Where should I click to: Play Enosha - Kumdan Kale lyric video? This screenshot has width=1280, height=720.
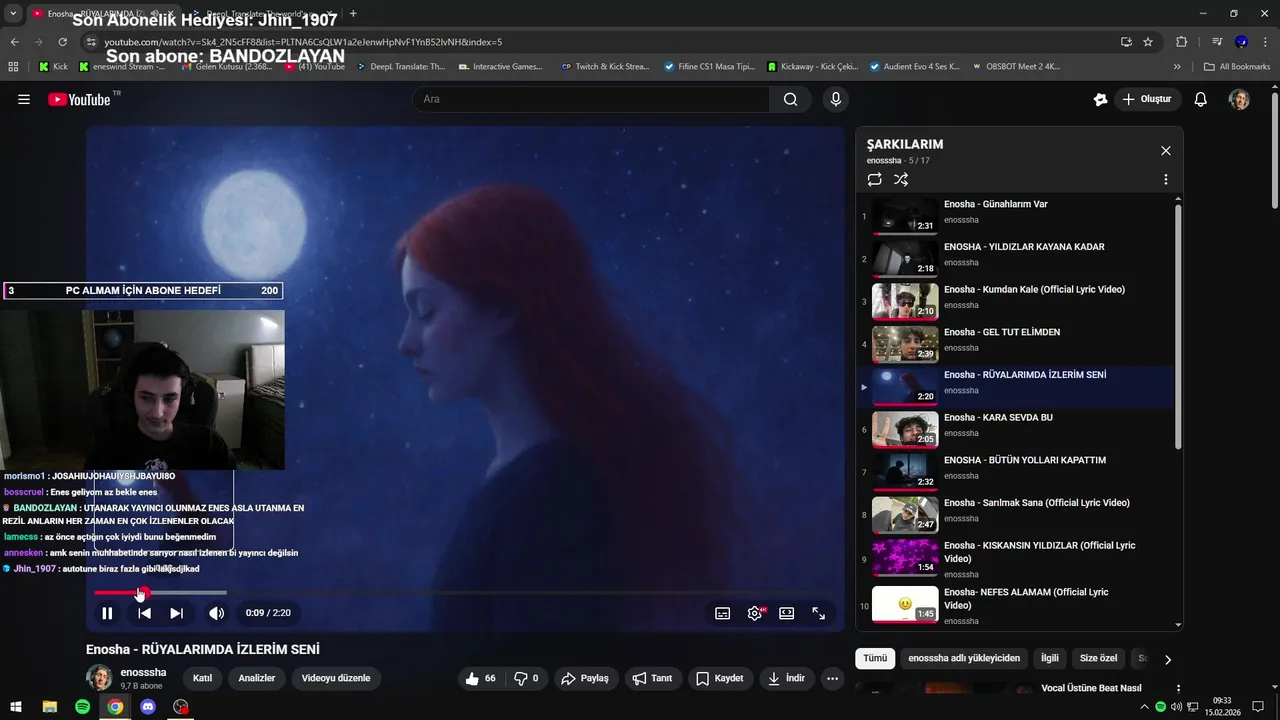[x=1015, y=301]
